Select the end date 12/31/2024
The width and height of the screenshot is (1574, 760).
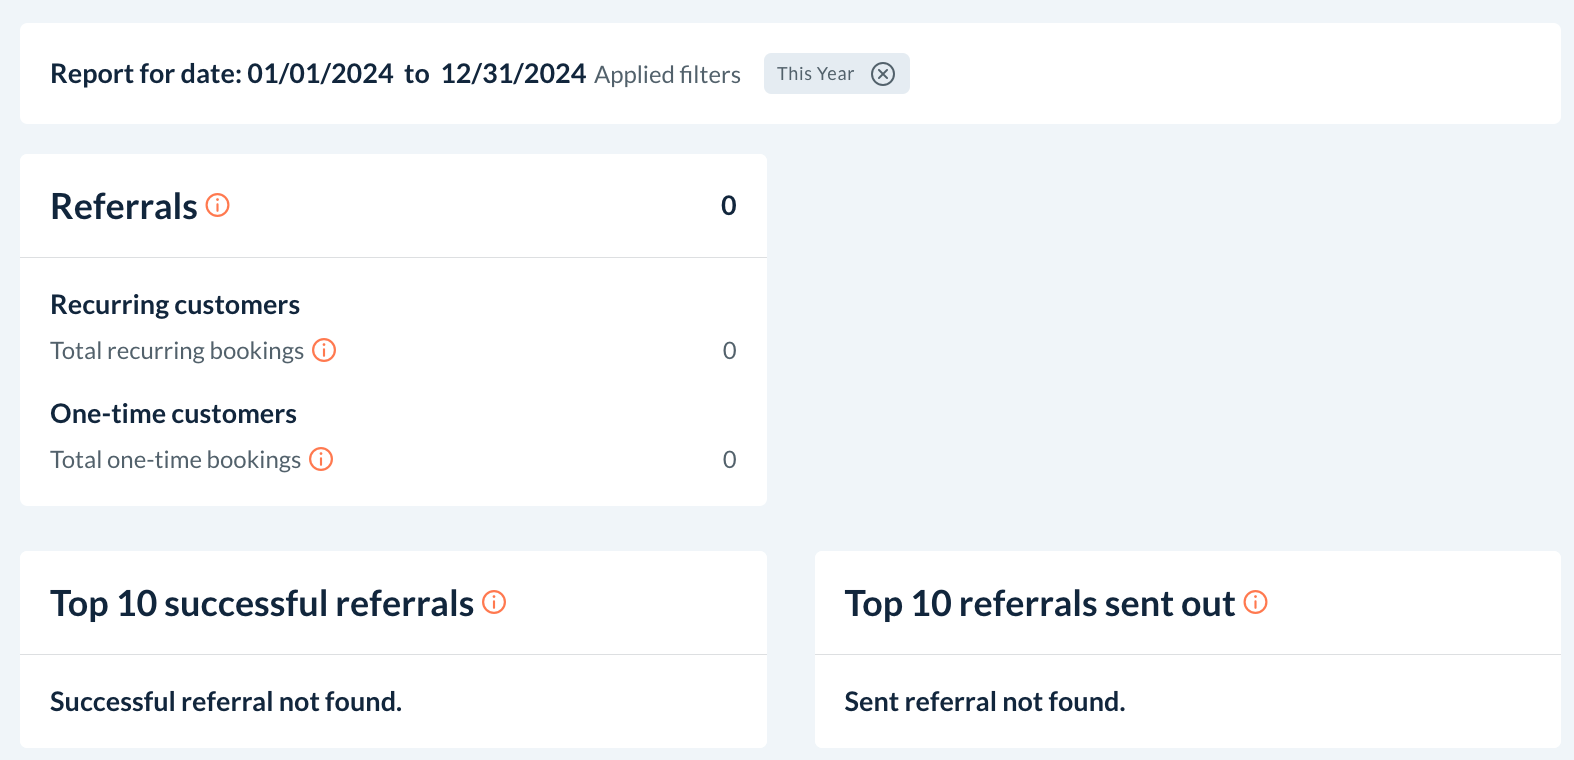(513, 74)
